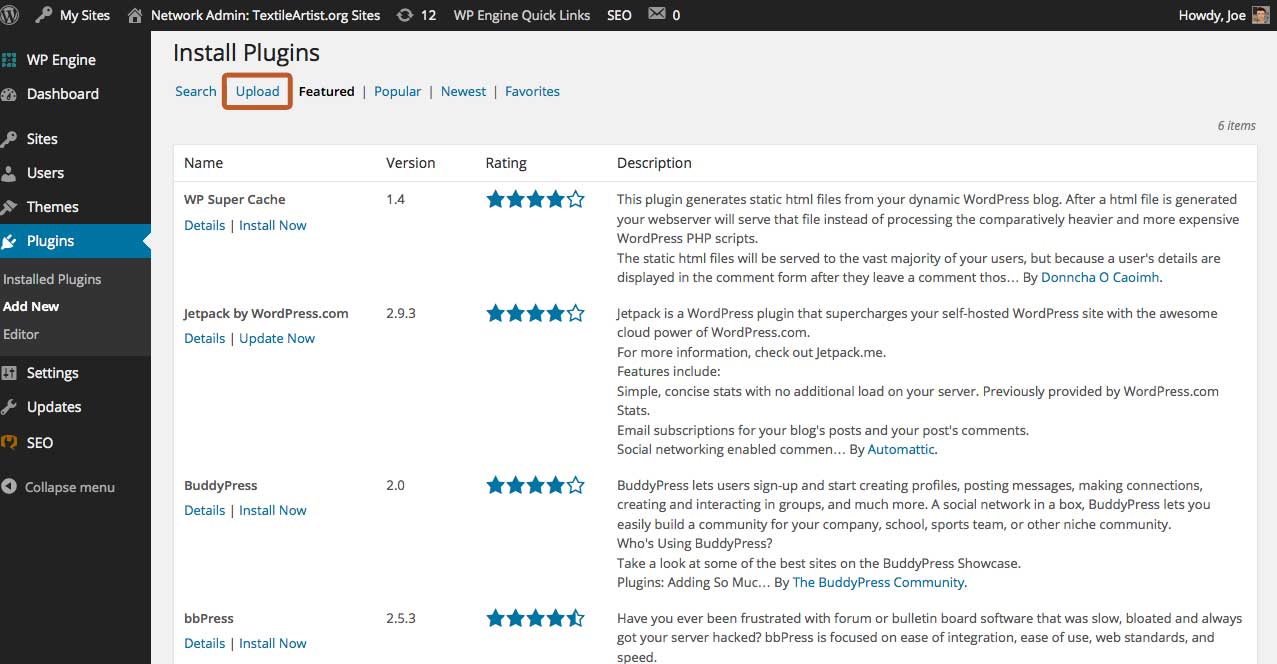Click Install Now for WP Super Cache

[x=273, y=225]
